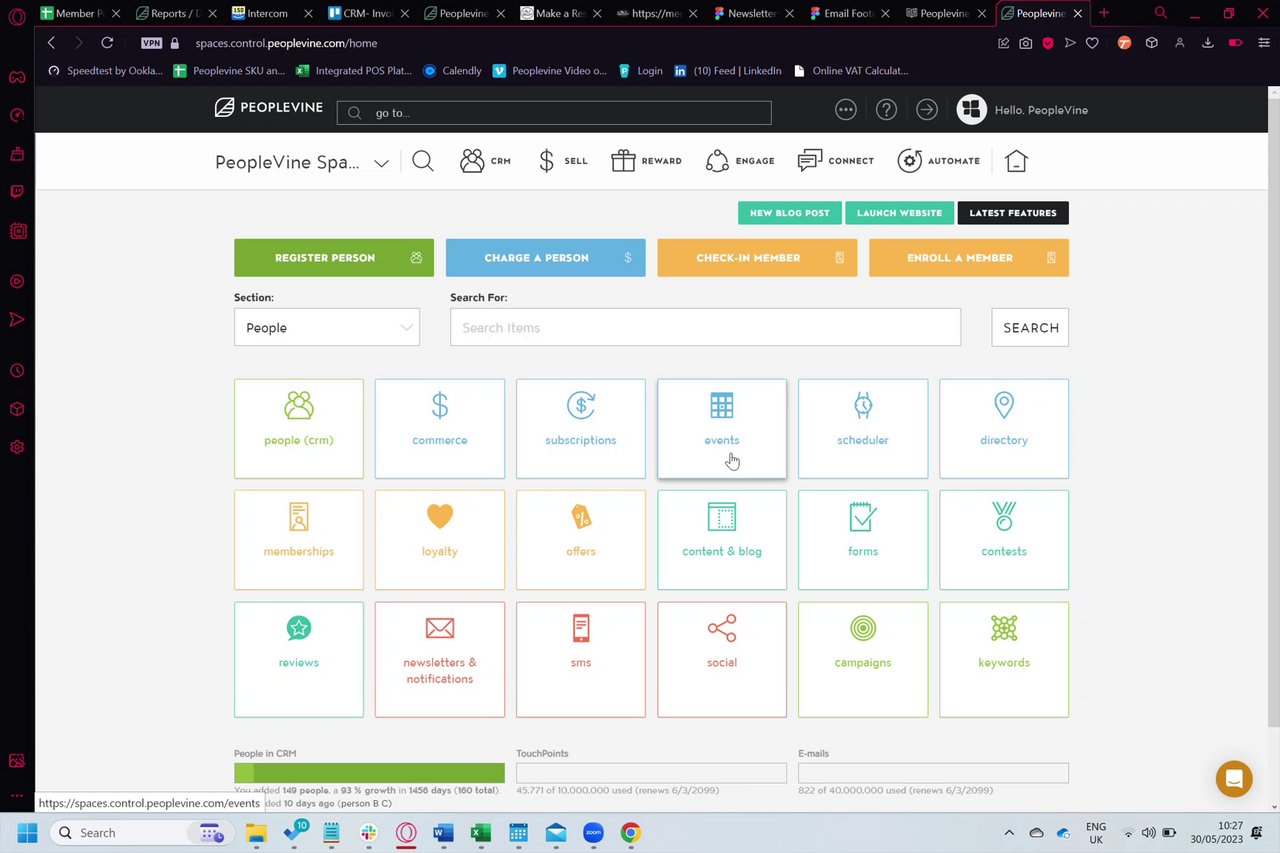Click the LATEST FEATURES button
The image size is (1280, 853).
click(x=1013, y=213)
